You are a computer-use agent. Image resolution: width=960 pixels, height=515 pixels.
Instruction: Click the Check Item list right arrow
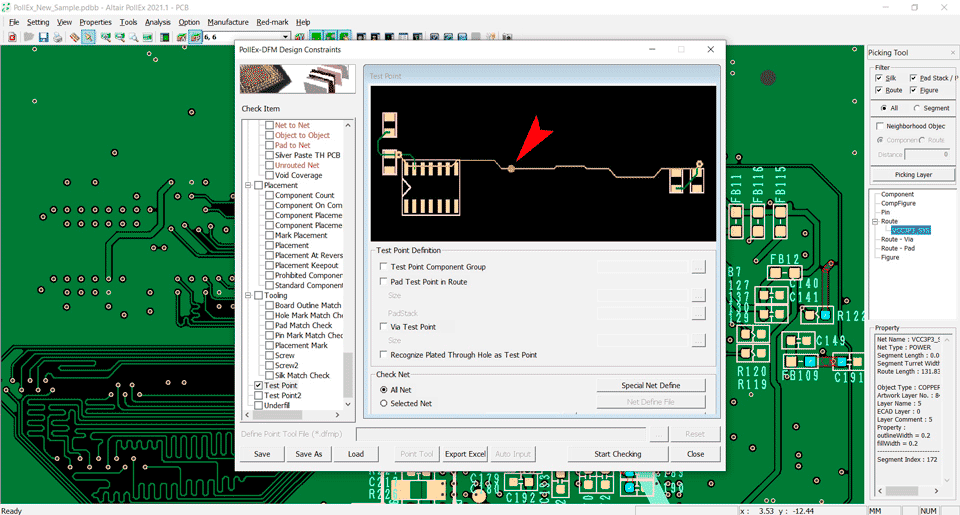tap(337, 415)
